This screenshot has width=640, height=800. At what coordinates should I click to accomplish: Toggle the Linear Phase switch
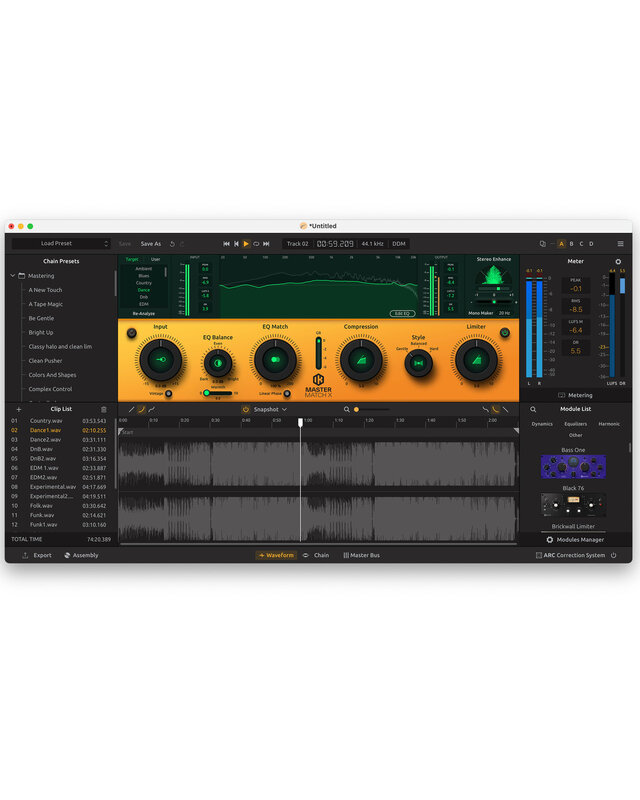coord(287,393)
